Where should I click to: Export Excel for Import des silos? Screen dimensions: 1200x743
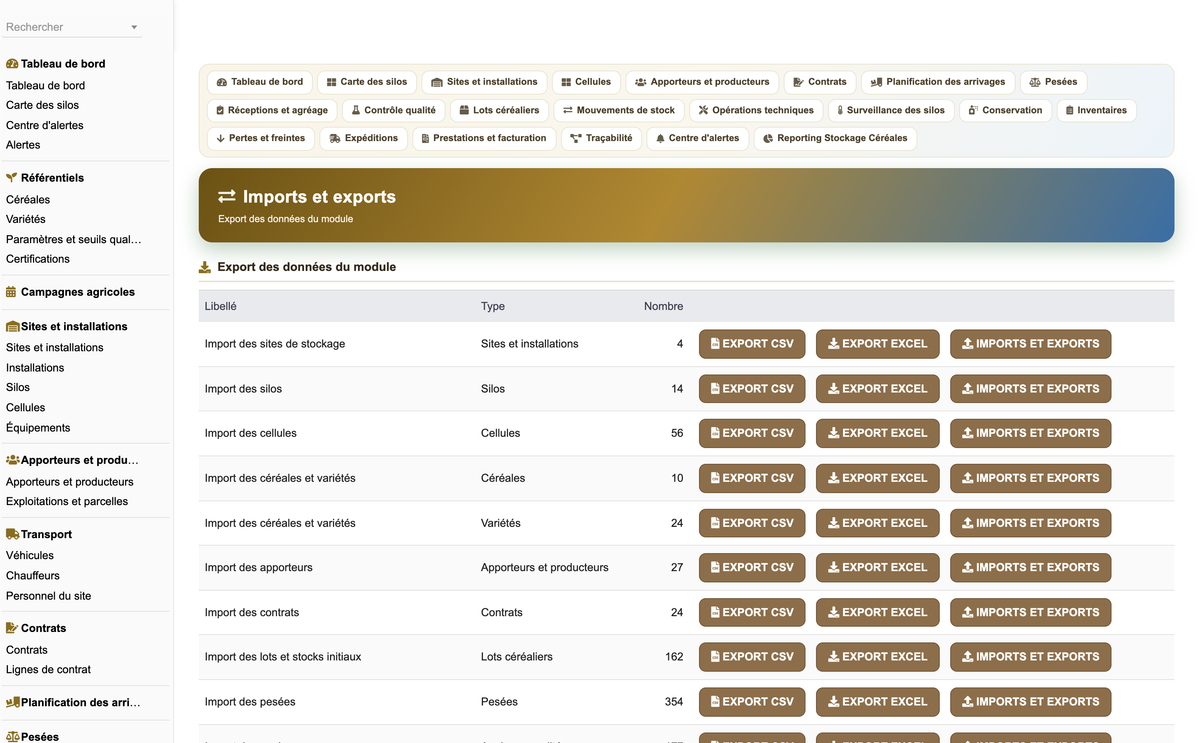pyautogui.click(x=878, y=389)
